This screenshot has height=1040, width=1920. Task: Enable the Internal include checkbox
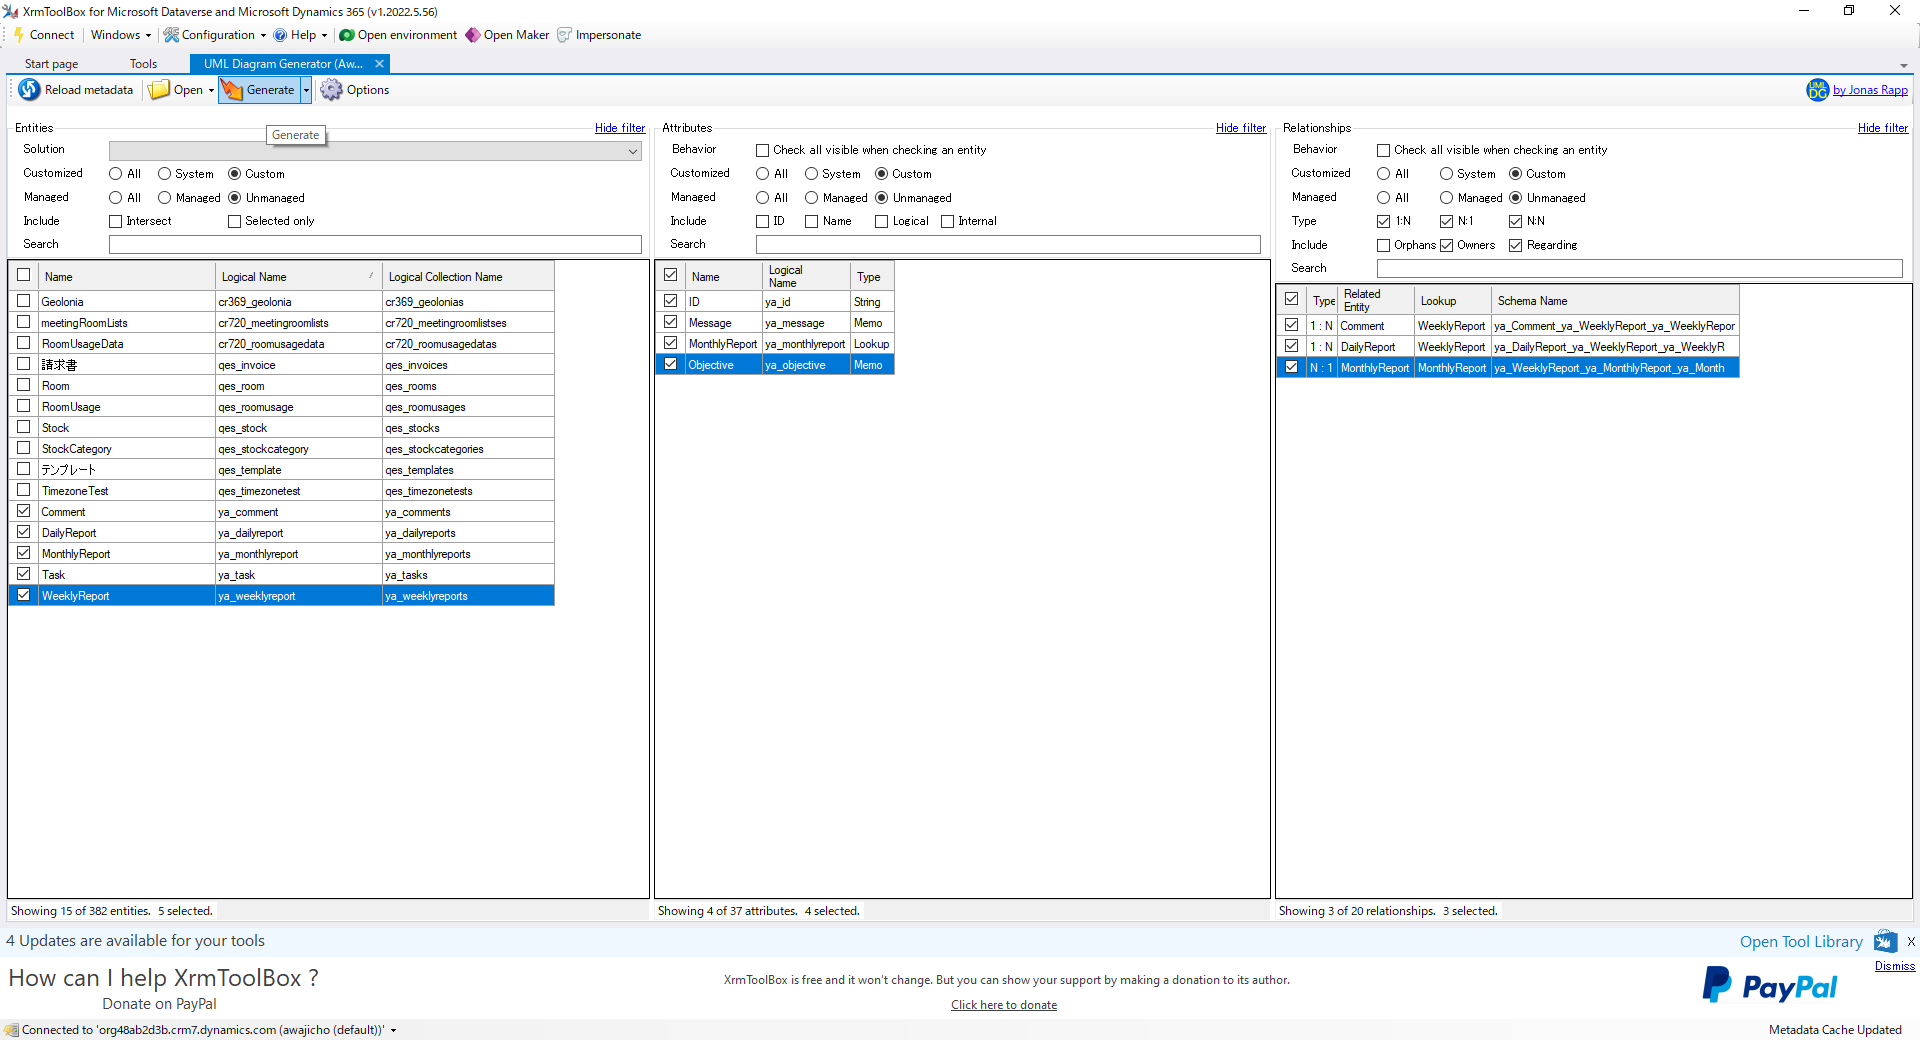(947, 222)
